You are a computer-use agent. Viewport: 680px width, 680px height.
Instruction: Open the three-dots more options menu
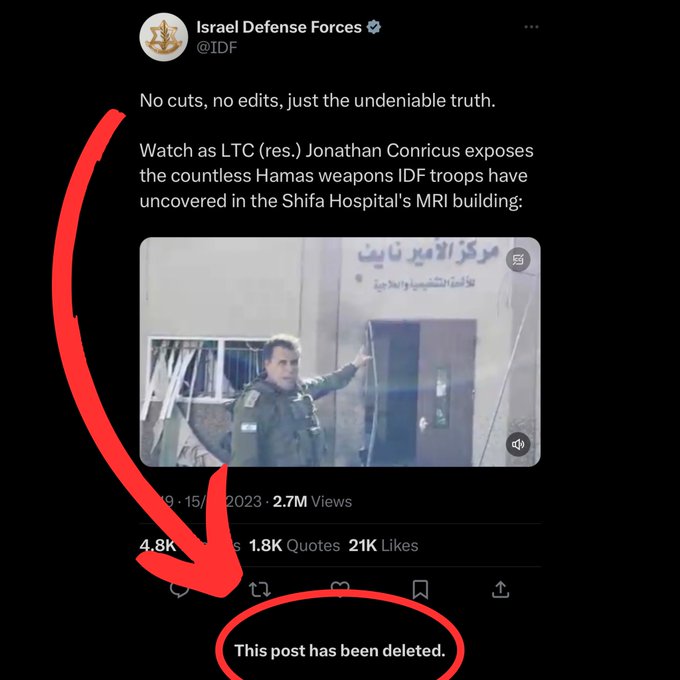tap(531, 27)
